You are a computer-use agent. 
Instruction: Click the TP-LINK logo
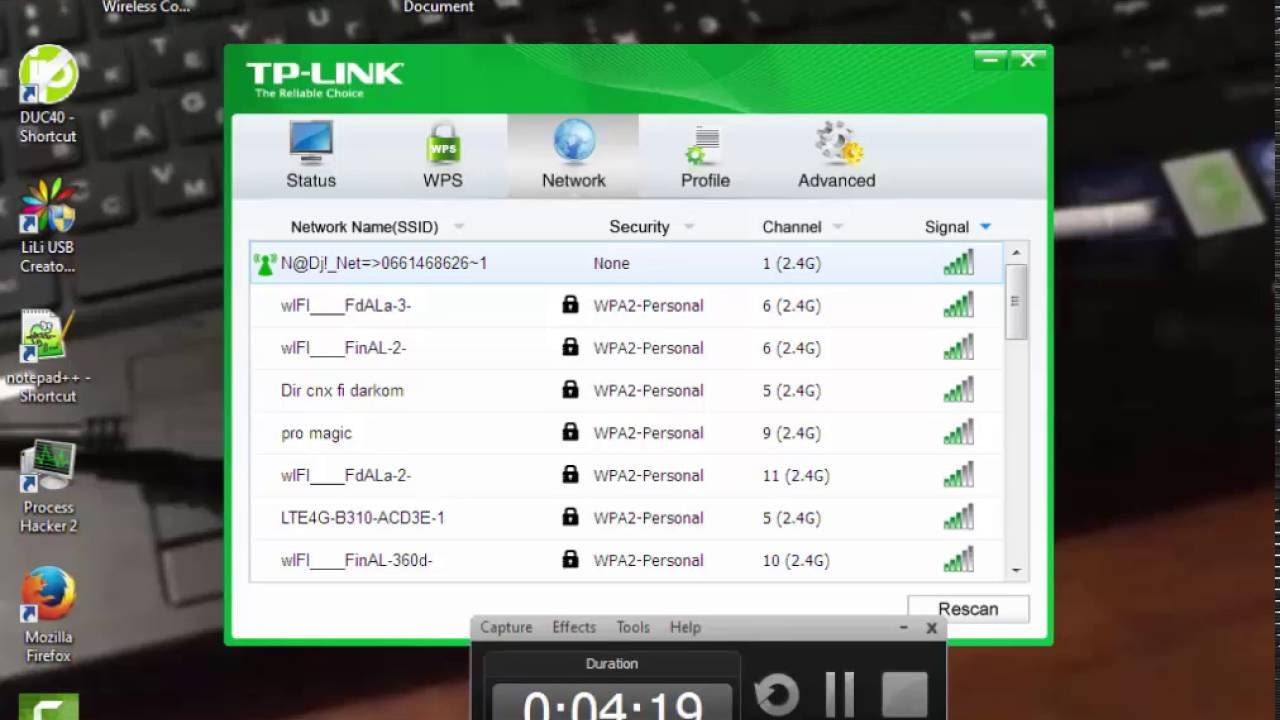(325, 79)
